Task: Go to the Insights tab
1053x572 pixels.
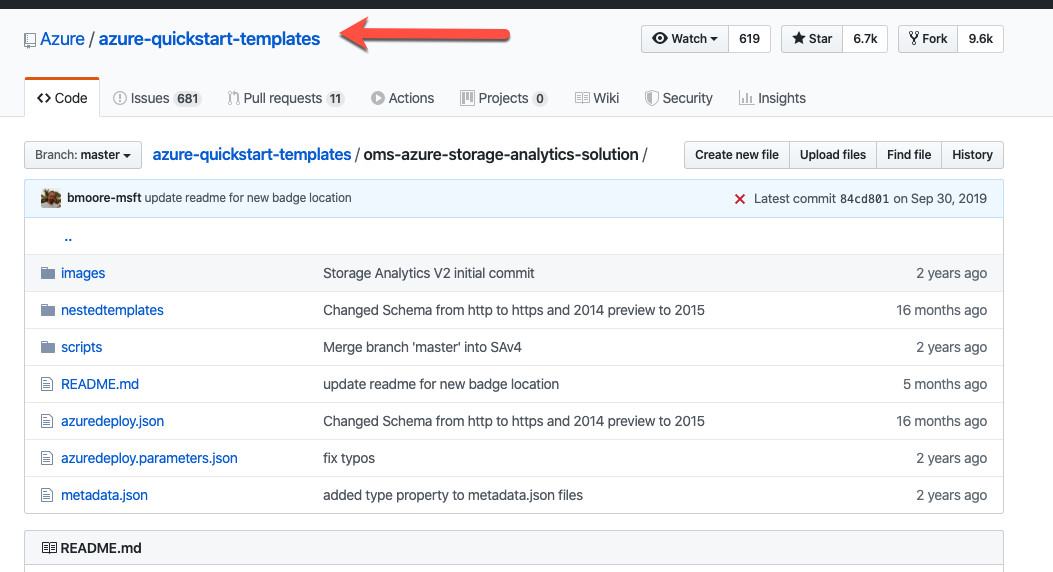Action: coord(772,98)
